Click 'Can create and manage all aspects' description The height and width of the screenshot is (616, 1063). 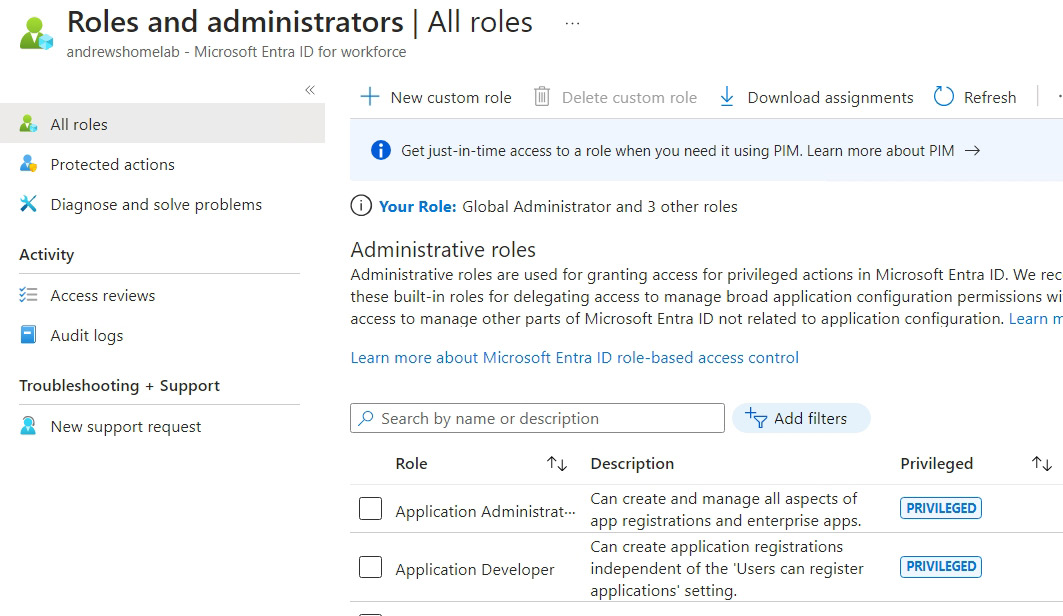(725, 510)
